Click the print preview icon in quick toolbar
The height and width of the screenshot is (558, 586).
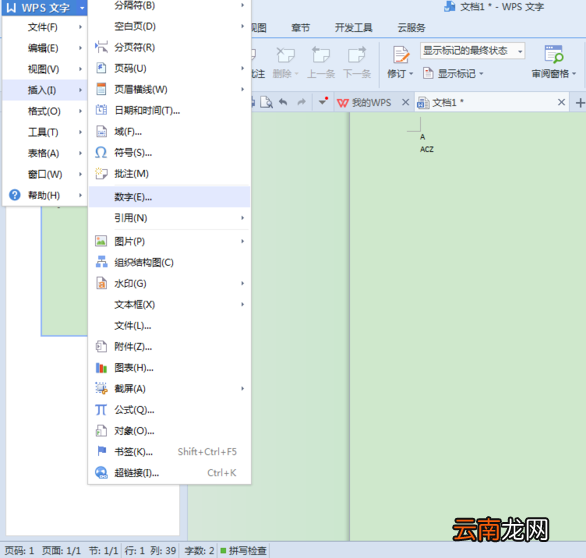coord(266,102)
